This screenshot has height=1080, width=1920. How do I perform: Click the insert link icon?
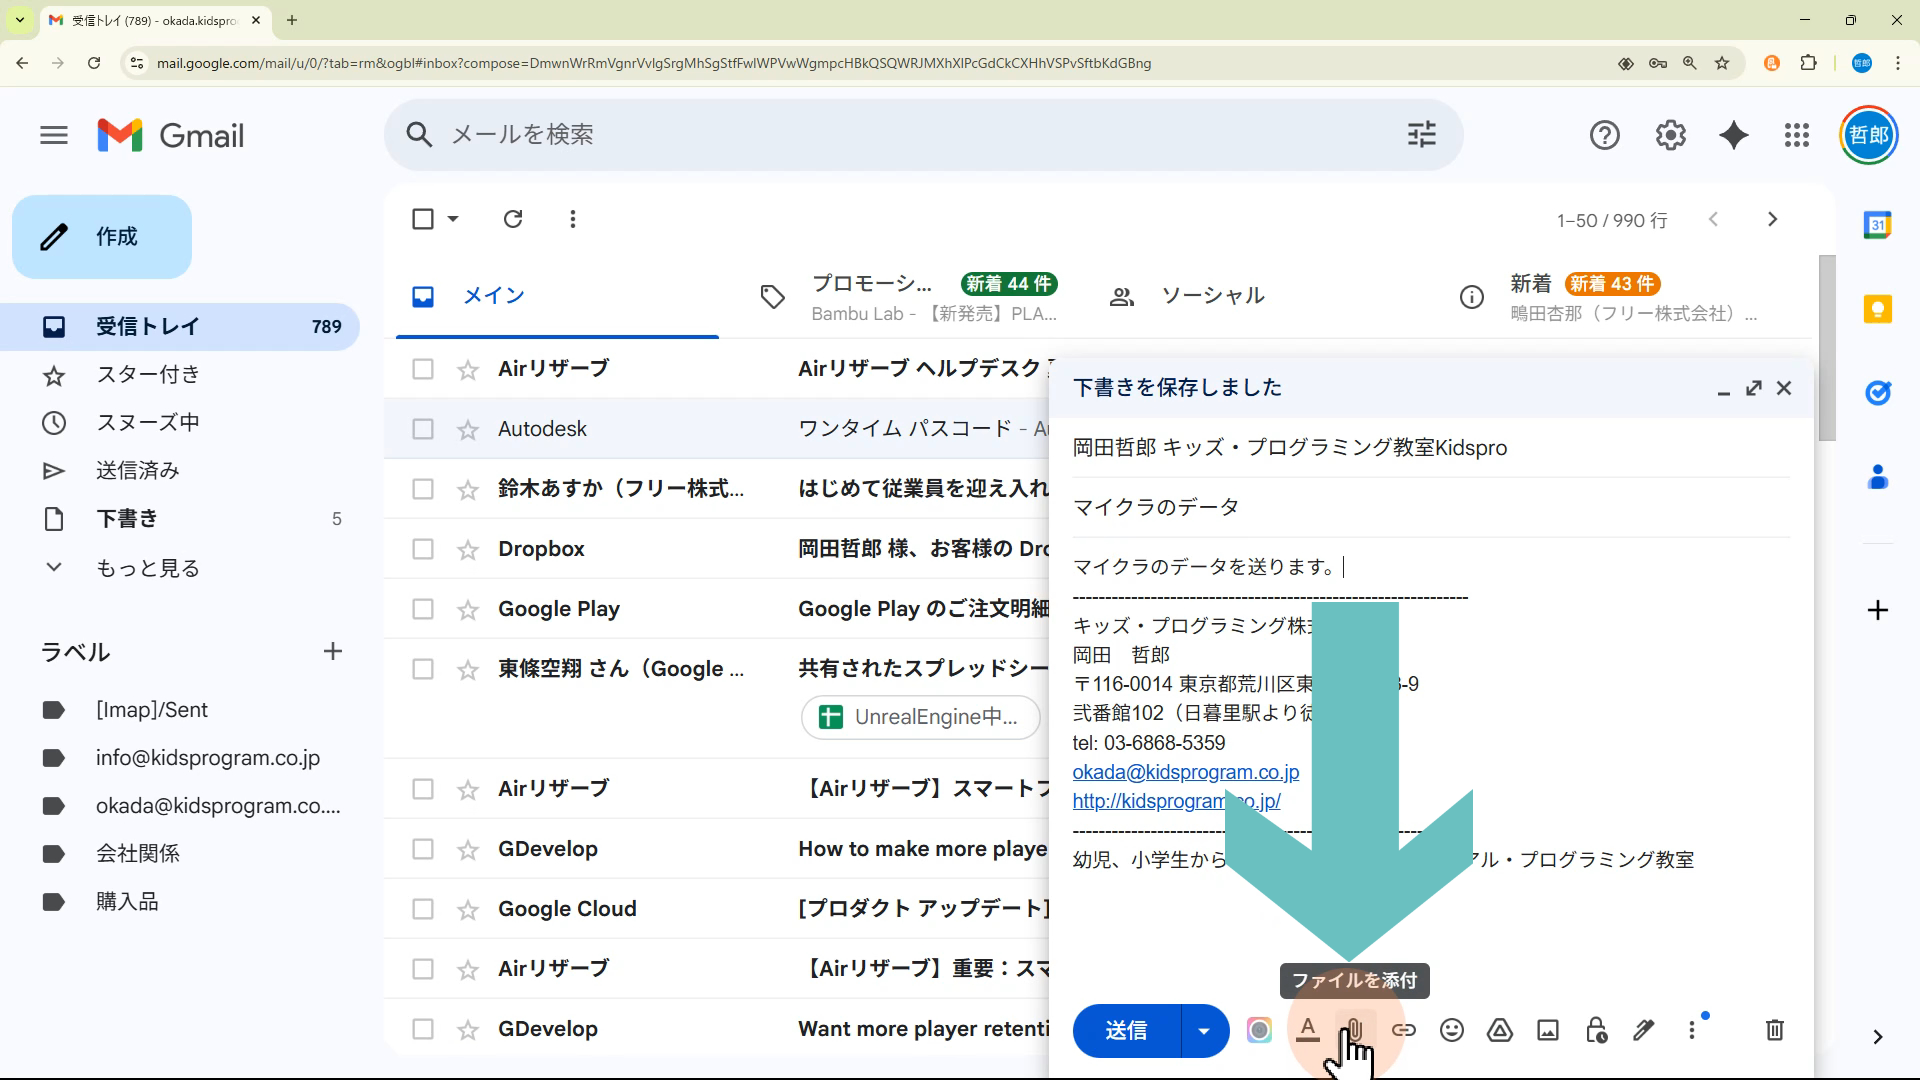[x=1404, y=1030]
